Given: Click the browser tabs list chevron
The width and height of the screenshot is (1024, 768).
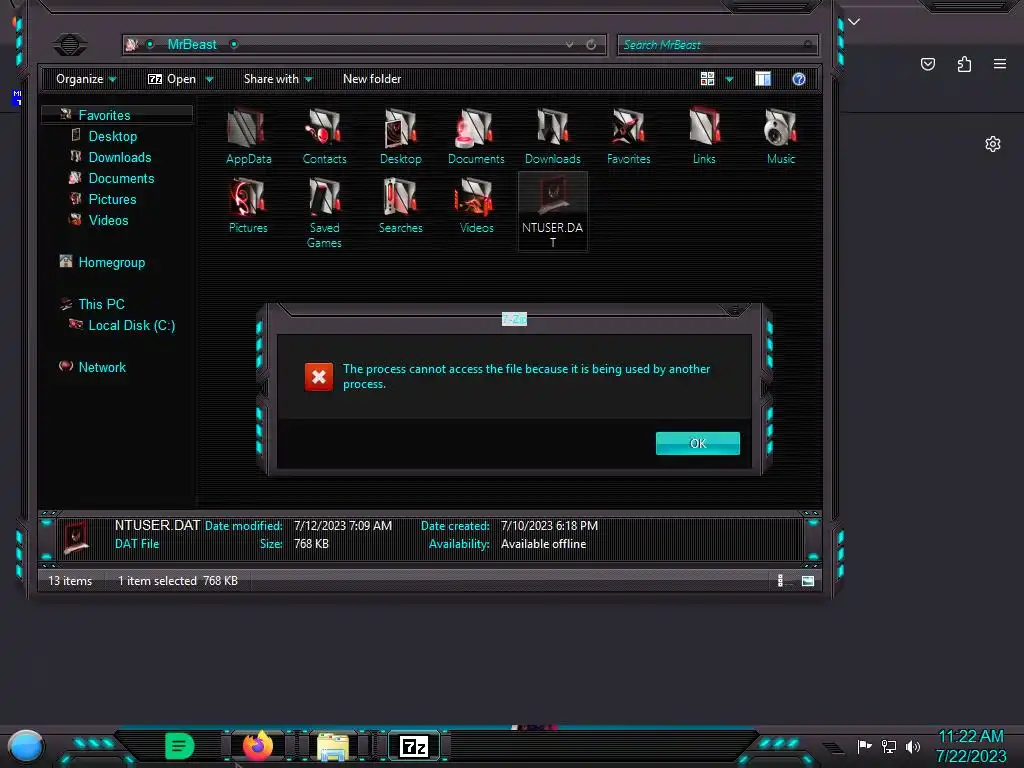Looking at the screenshot, I should pyautogui.click(x=854, y=22).
